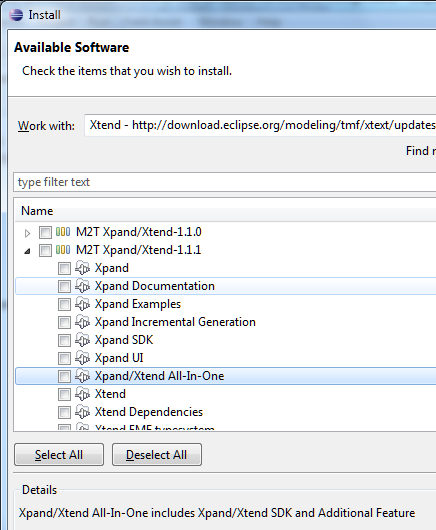Viewport: 436px width, 530px height.
Task: Click the Deselect All button
Action: click(157, 455)
